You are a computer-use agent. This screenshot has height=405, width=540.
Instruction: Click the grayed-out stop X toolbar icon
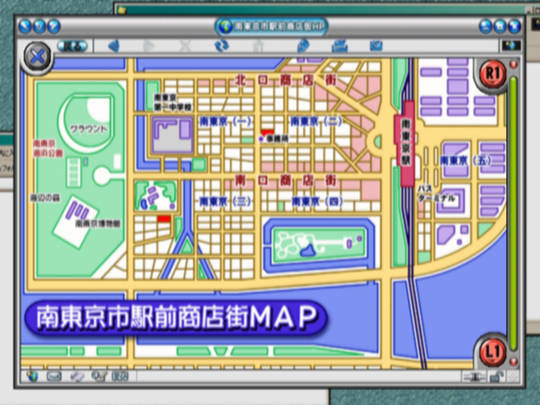(186, 46)
